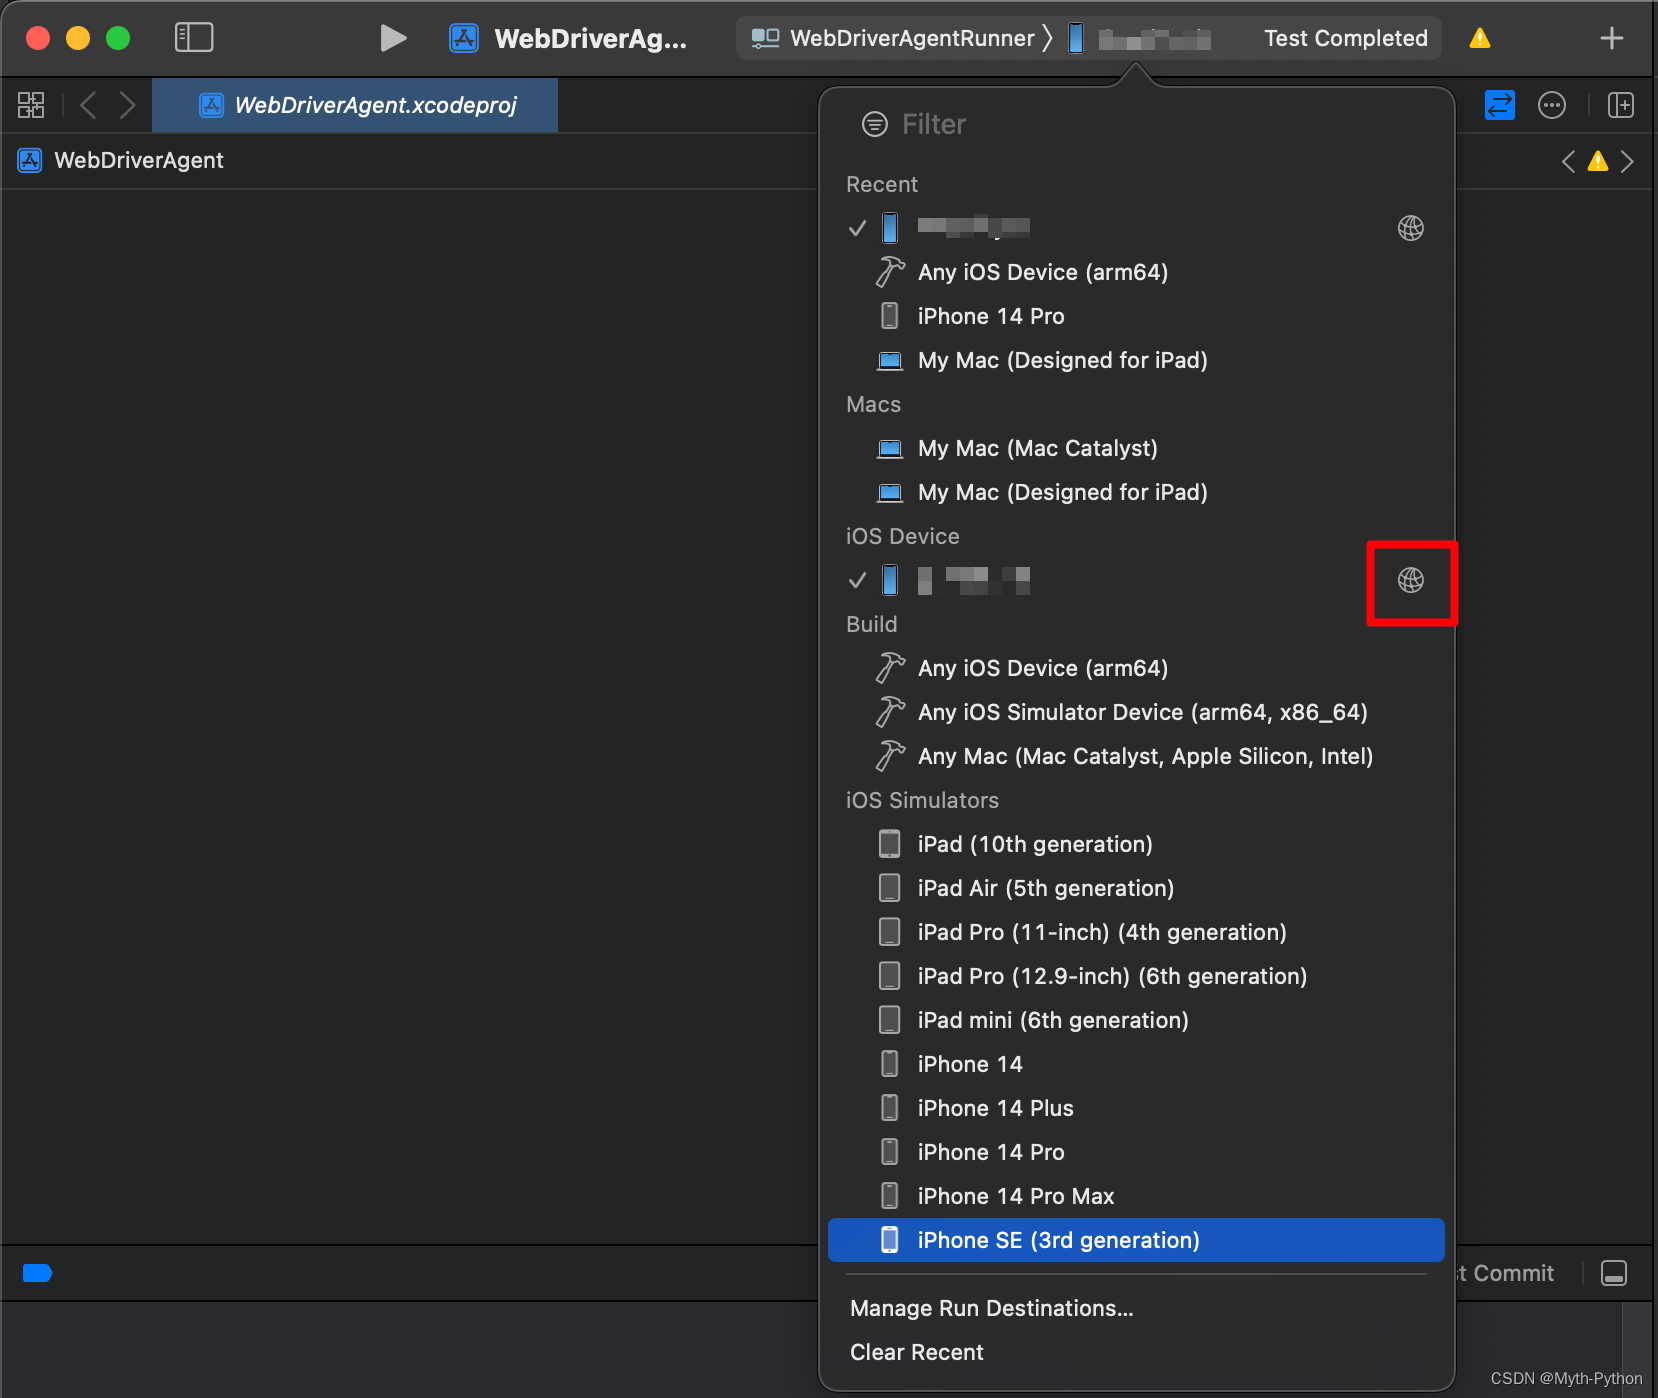The image size is (1658, 1398).
Task: Jump to previous issue chevron
Action: click(x=1568, y=161)
